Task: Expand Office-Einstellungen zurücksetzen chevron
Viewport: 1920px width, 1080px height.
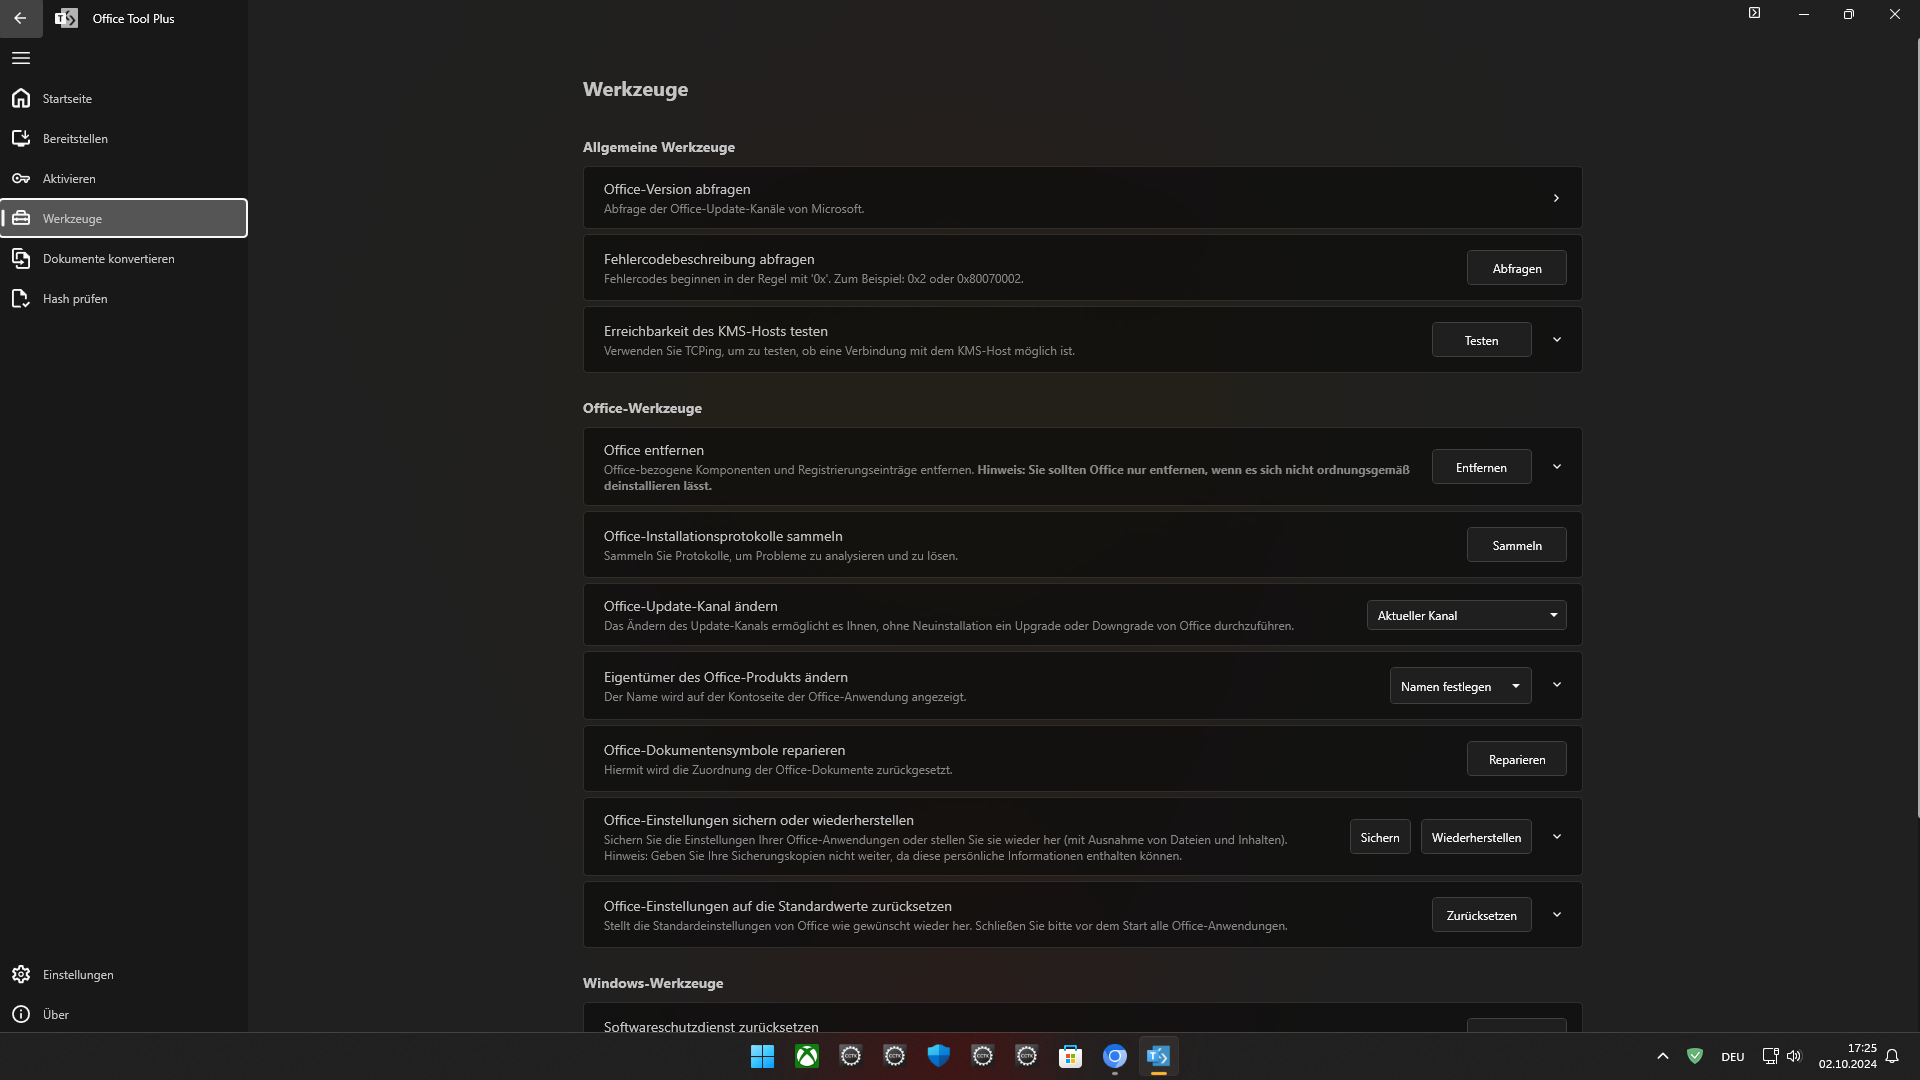Action: click(x=1557, y=915)
